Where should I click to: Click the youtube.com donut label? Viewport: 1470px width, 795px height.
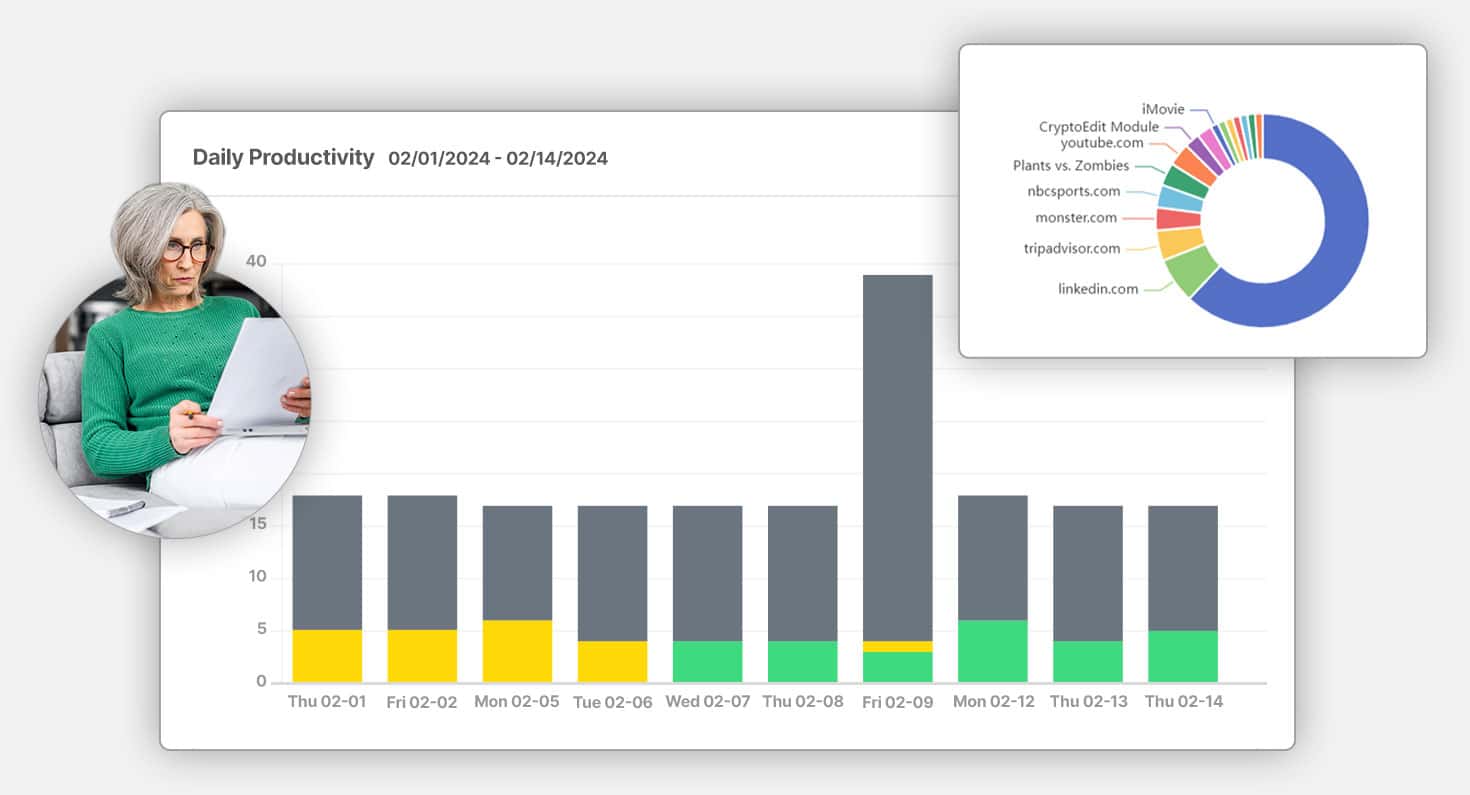[x=1102, y=143]
